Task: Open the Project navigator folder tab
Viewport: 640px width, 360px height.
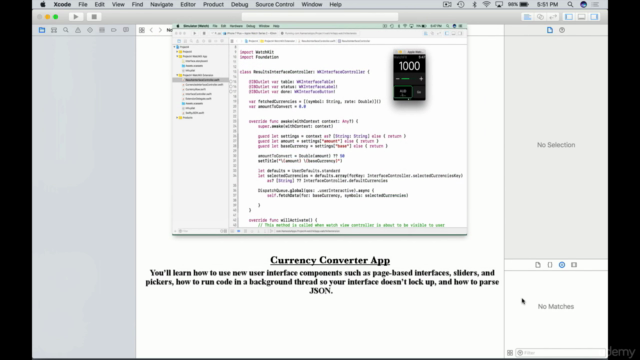Action: (x=42, y=30)
